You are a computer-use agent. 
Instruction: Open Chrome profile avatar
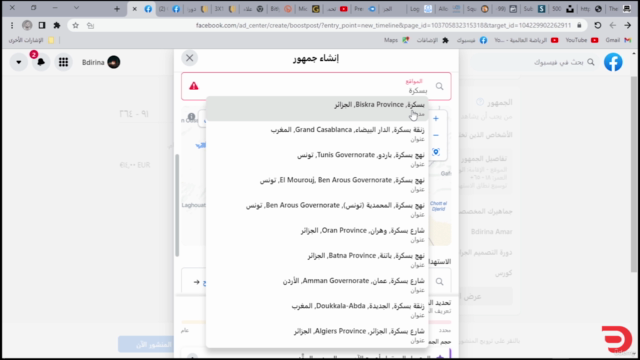coord(27,25)
